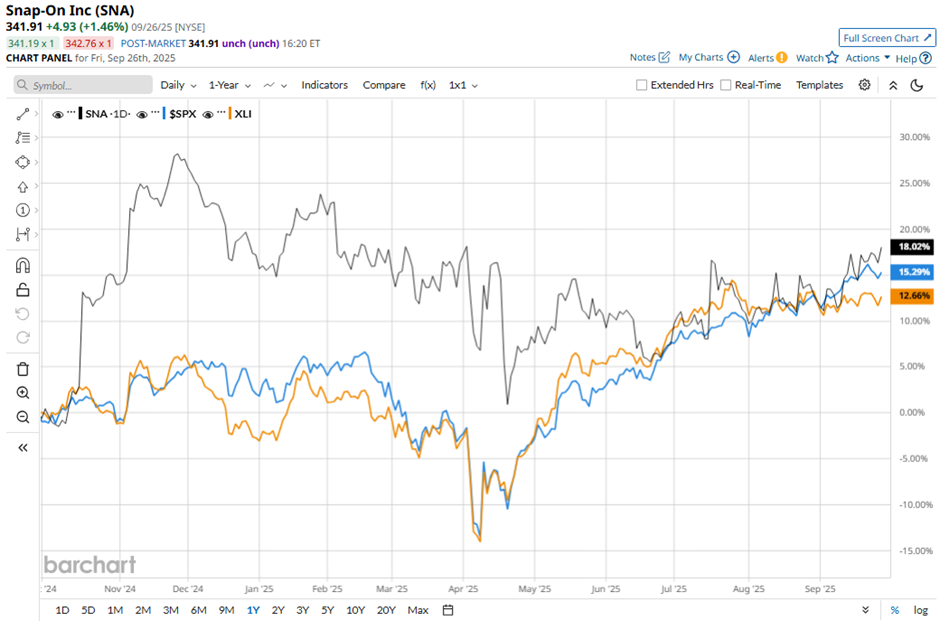Click the Alerts link
The height and width of the screenshot is (621, 940).
(761, 58)
